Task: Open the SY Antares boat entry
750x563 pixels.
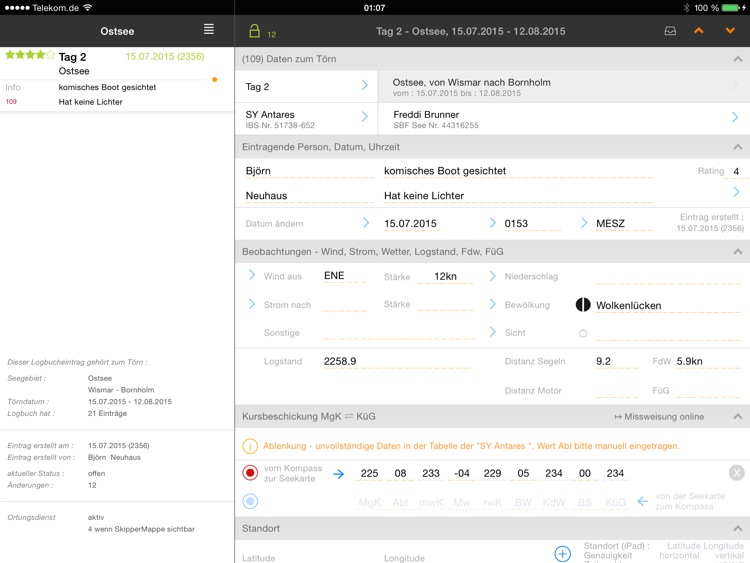Action: coord(307,119)
